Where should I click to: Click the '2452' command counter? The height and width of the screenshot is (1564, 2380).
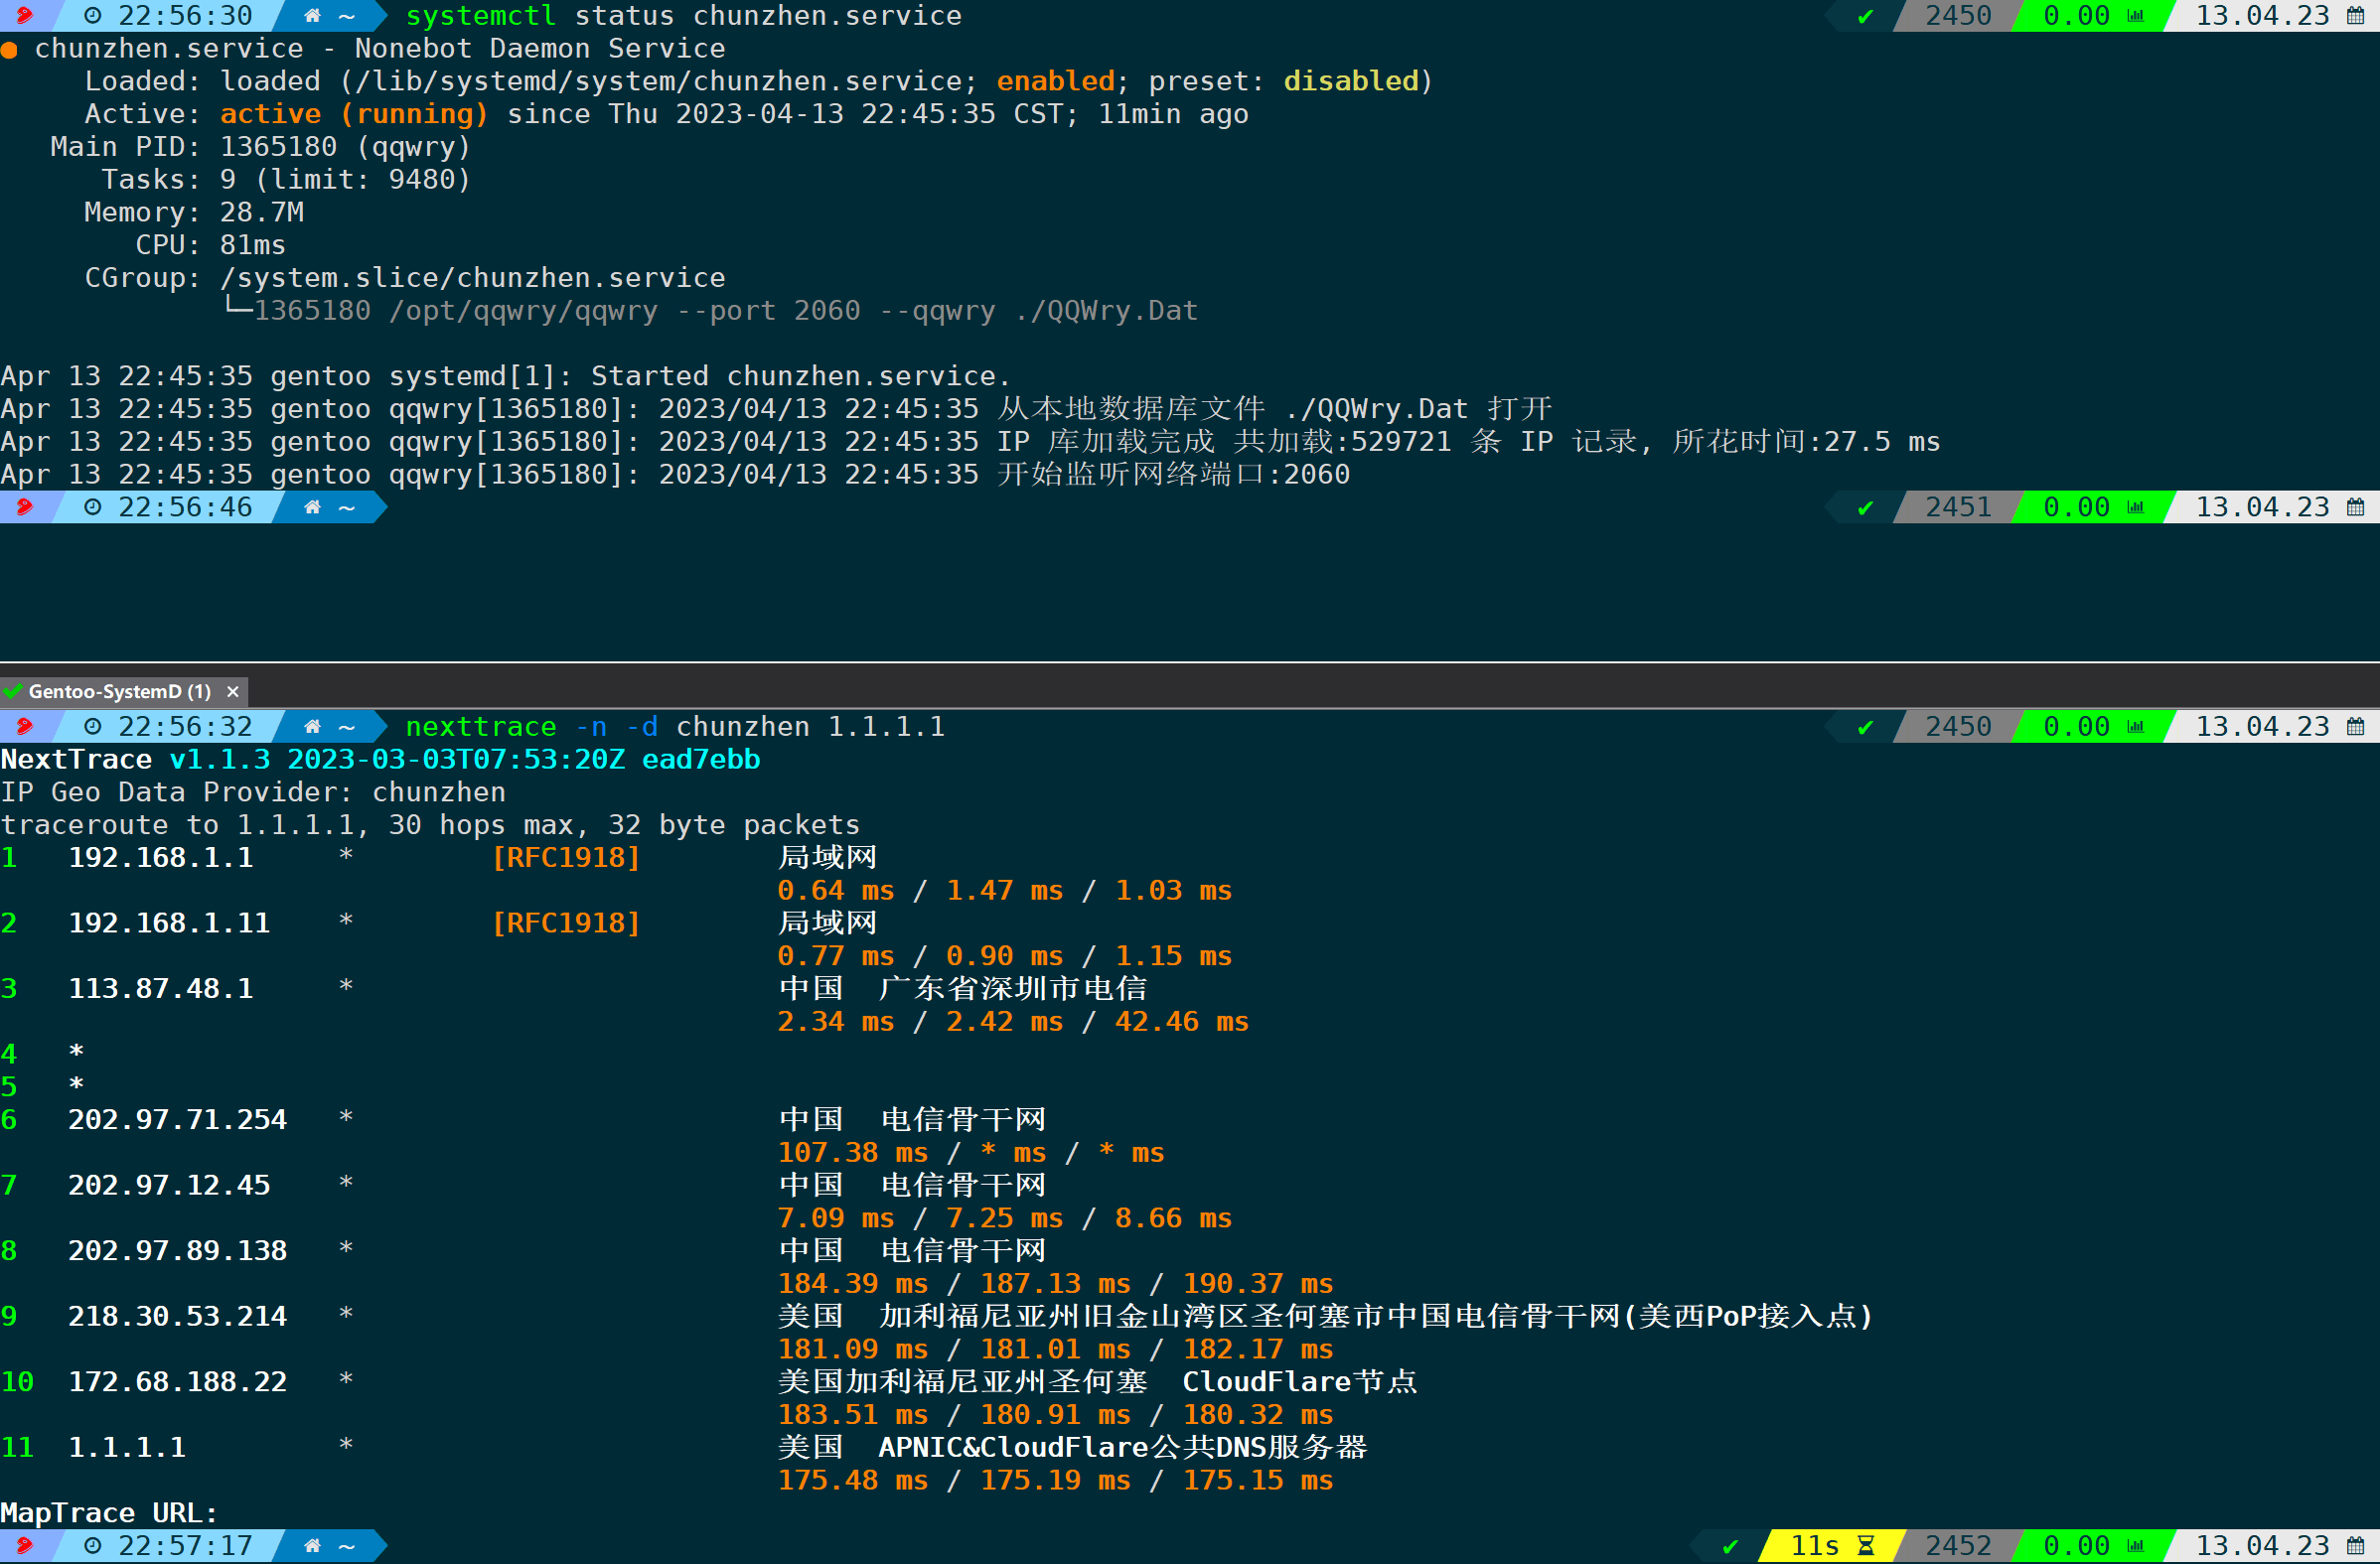[x=1958, y=1546]
